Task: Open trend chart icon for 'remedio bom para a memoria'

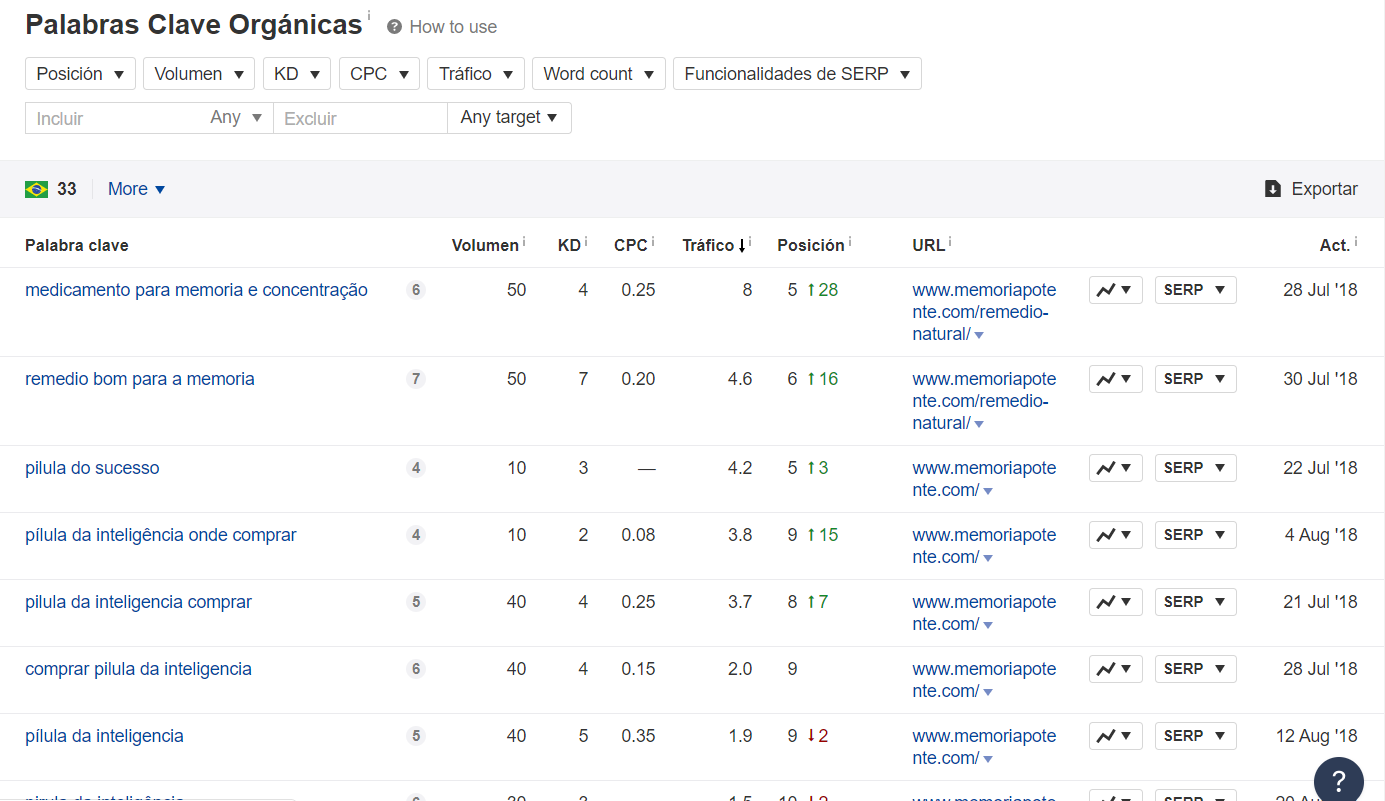Action: click(x=1115, y=379)
